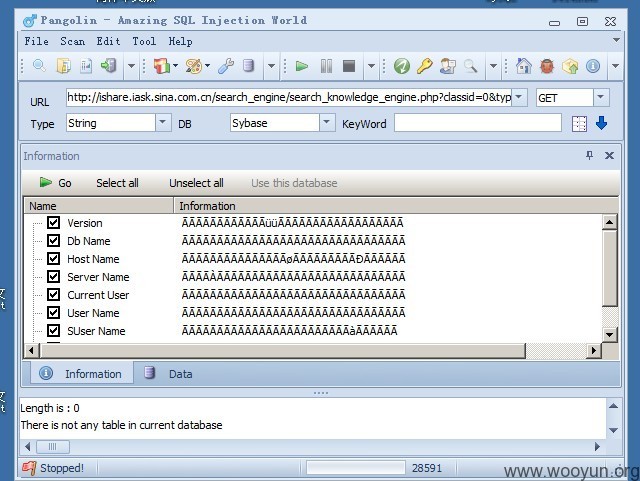Click the colorful cube toolbar icon

click(162, 66)
